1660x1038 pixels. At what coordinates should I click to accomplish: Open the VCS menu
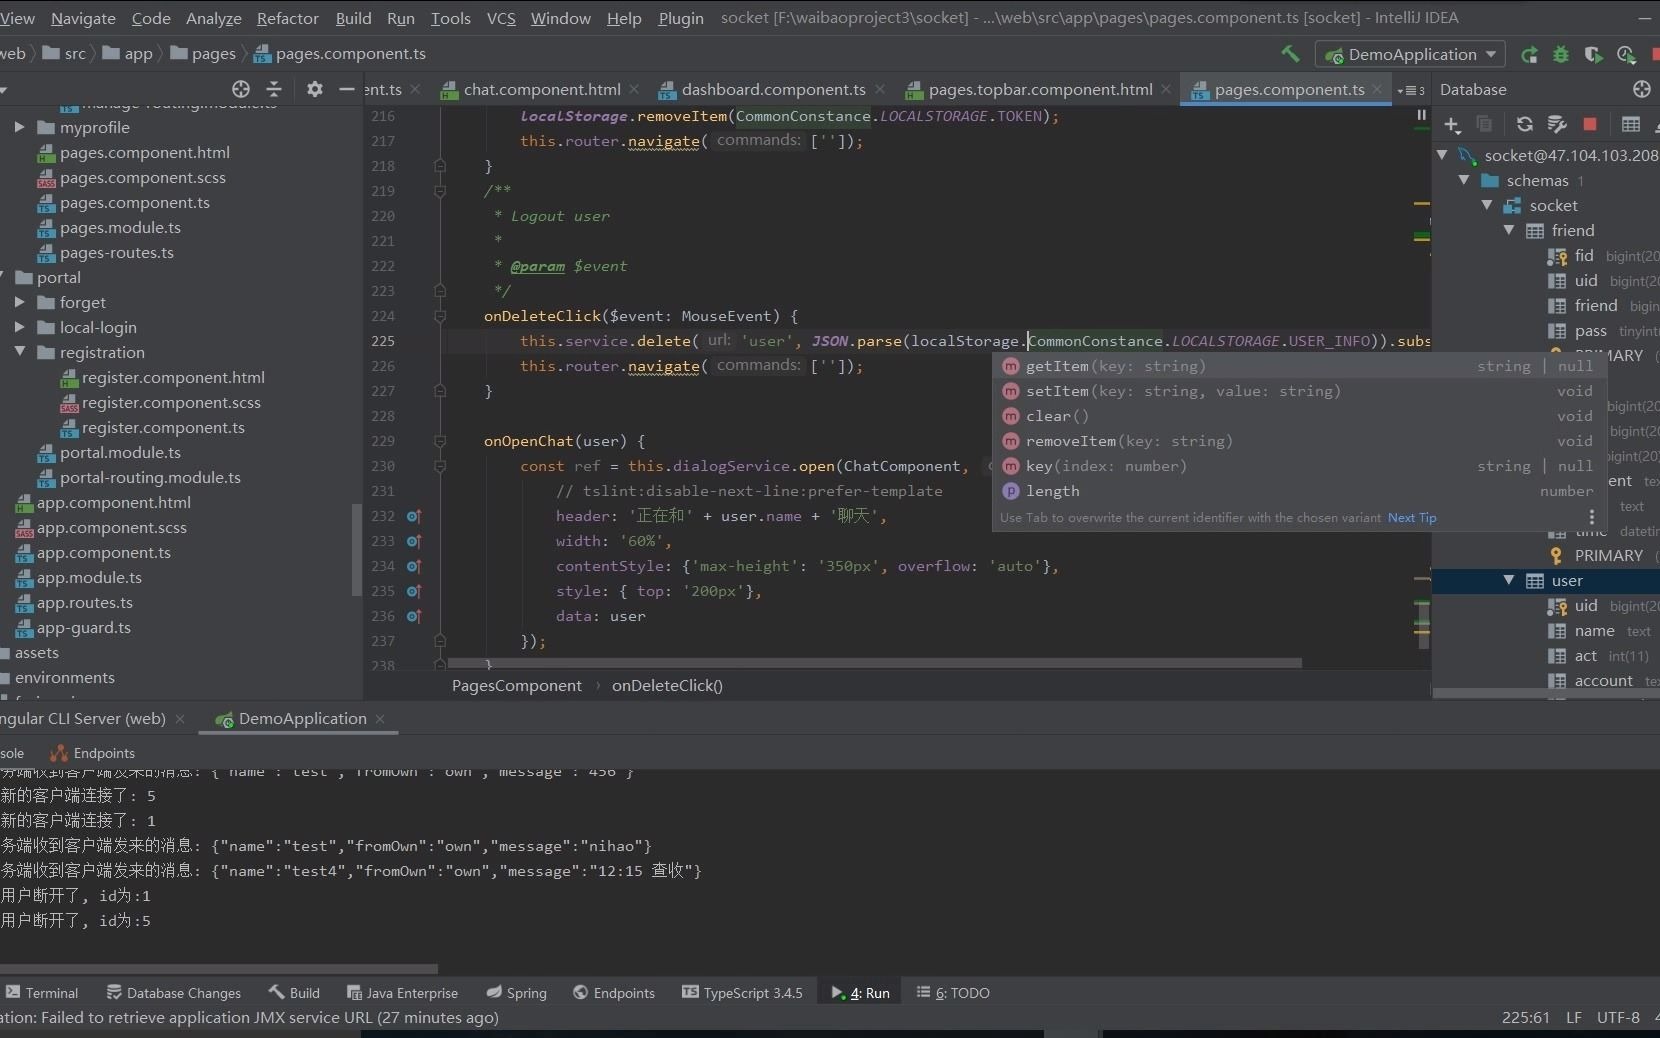tap(501, 18)
